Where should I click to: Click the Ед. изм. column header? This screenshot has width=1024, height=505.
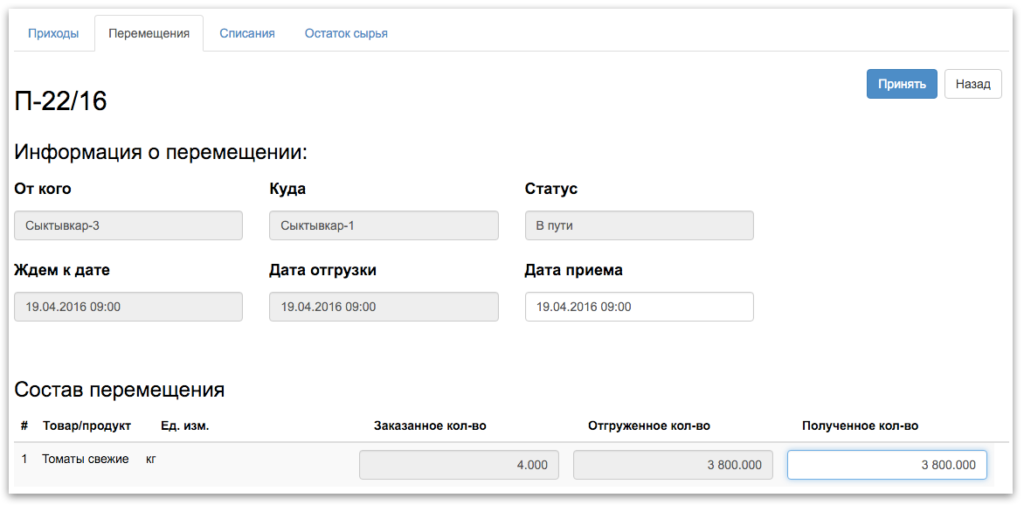coord(185,426)
